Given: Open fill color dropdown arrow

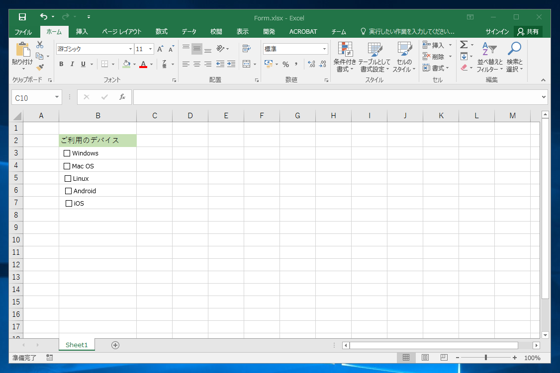Looking at the screenshot, I should point(135,64).
